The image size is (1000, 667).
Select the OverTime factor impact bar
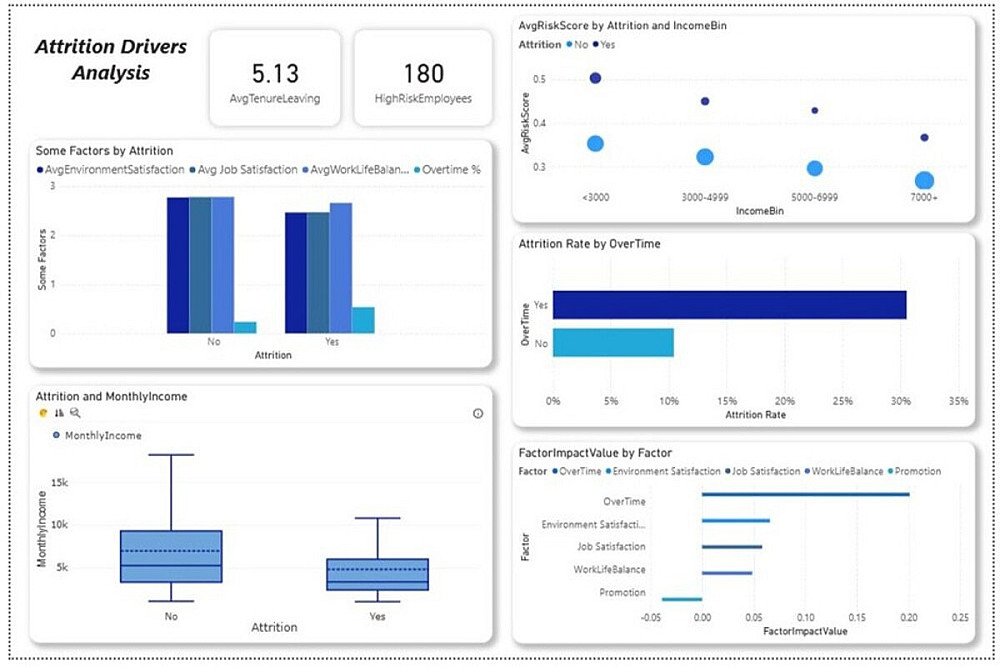point(805,494)
